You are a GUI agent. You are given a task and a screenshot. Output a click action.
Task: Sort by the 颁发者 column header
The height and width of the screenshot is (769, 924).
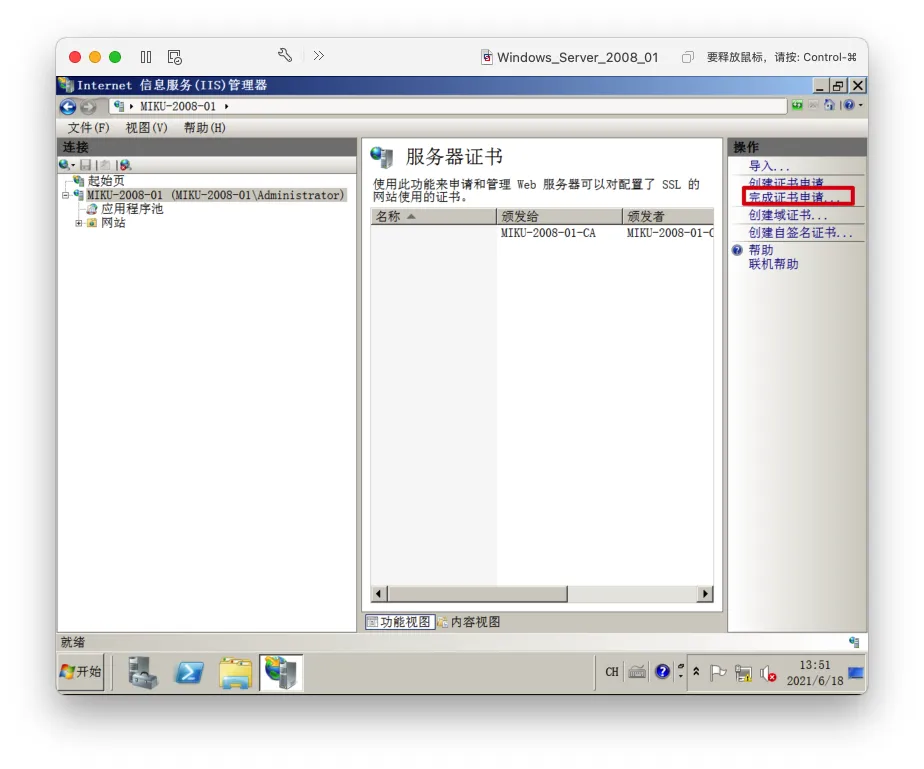668,216
